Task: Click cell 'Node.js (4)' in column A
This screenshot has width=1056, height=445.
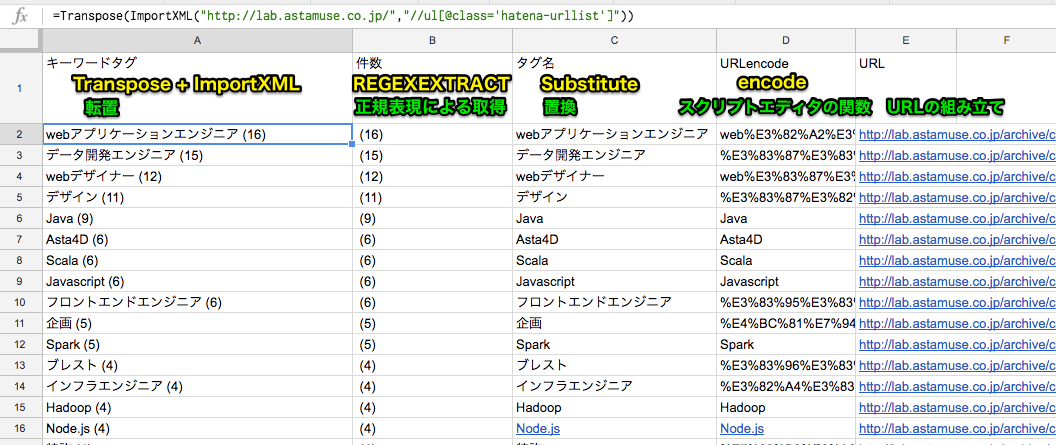Action: point(197,429)
